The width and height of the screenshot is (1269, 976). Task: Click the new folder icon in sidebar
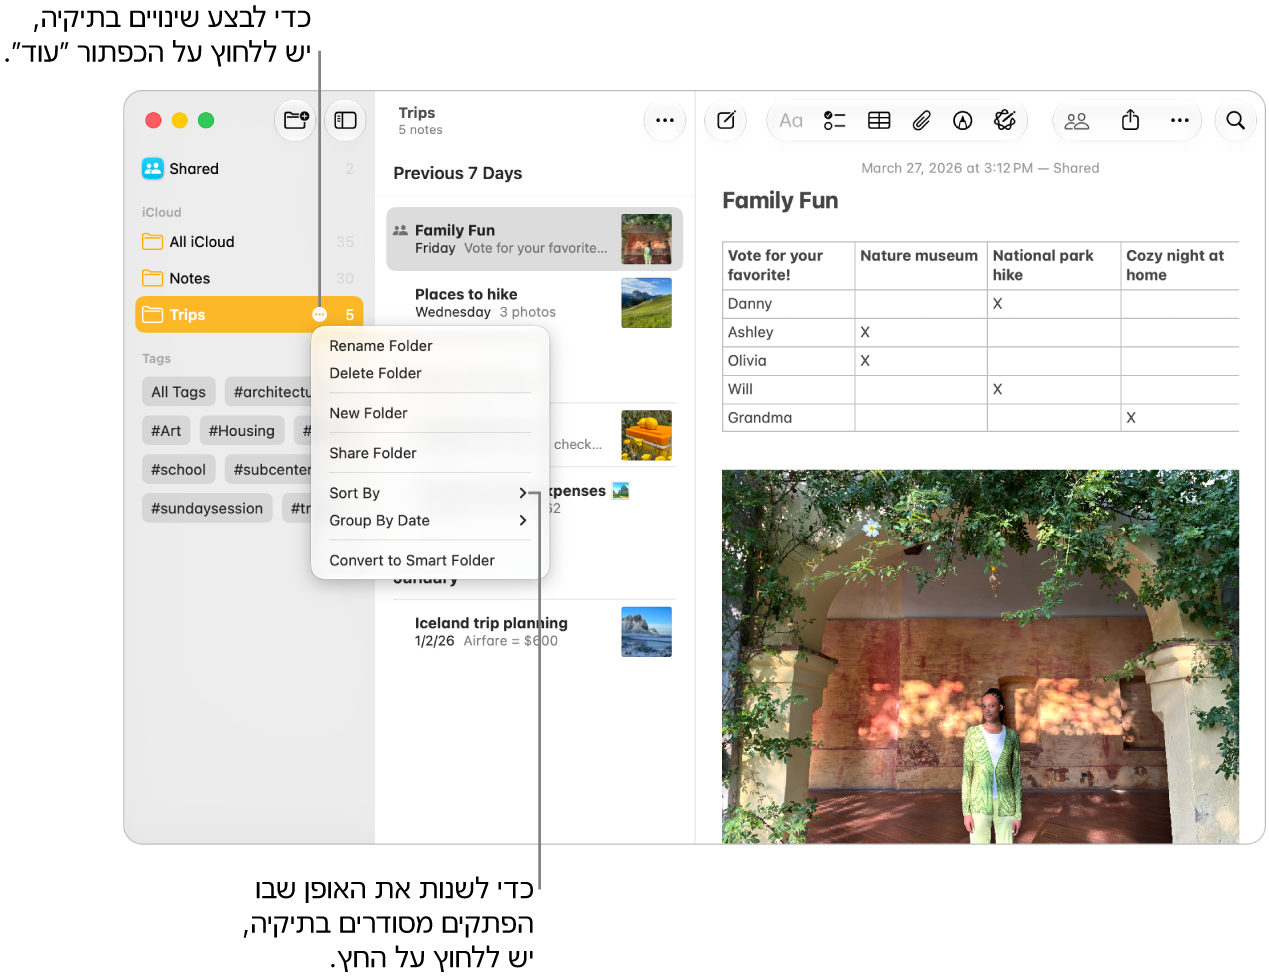point(296,120)
